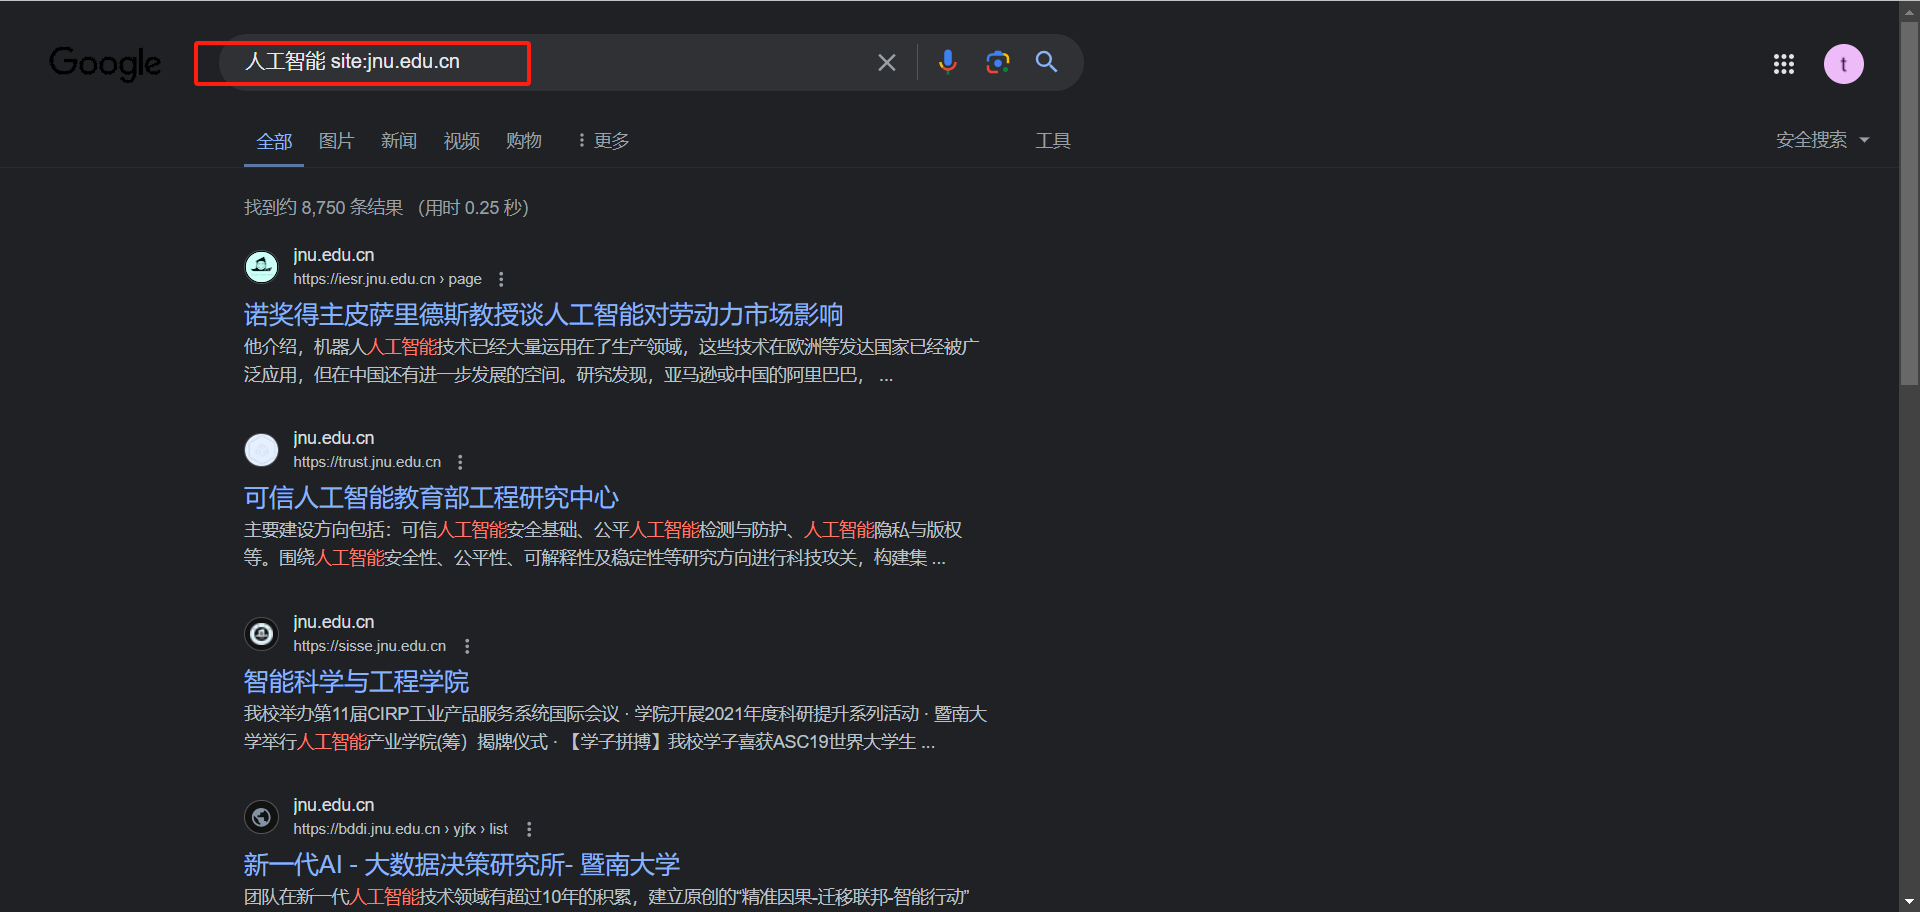The image size is (1920, 912).
Task: Open result 智能科学与工程学院
Action: tap(356, 682)
